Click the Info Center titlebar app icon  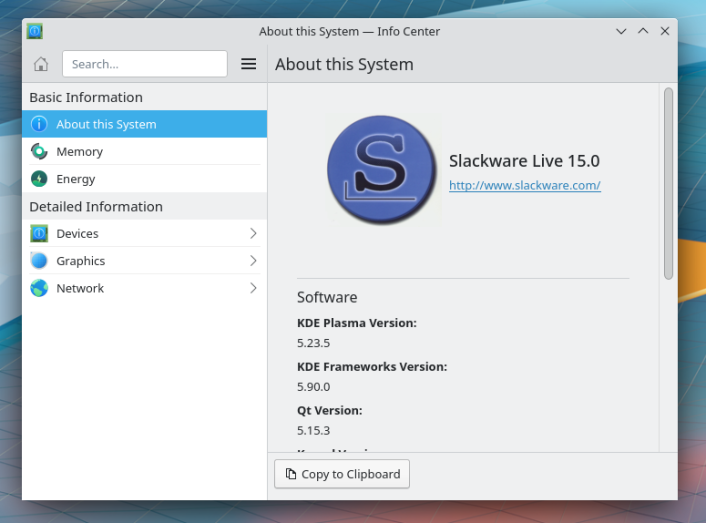pos(35,31)
